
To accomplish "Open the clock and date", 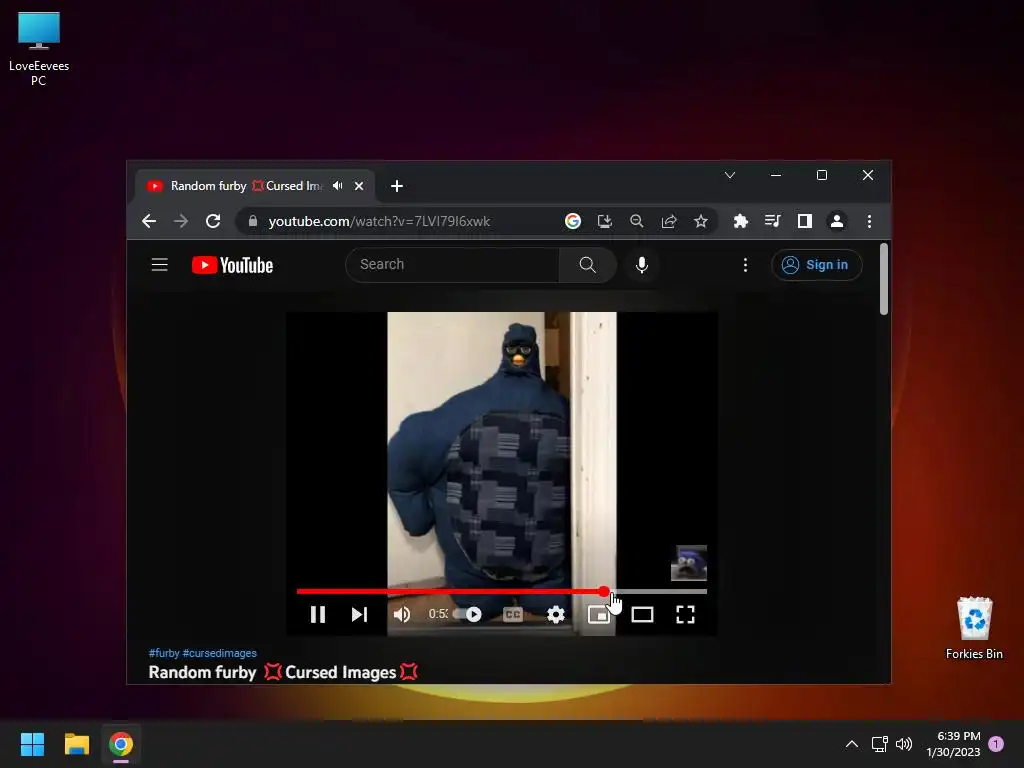I will [953, 744].
